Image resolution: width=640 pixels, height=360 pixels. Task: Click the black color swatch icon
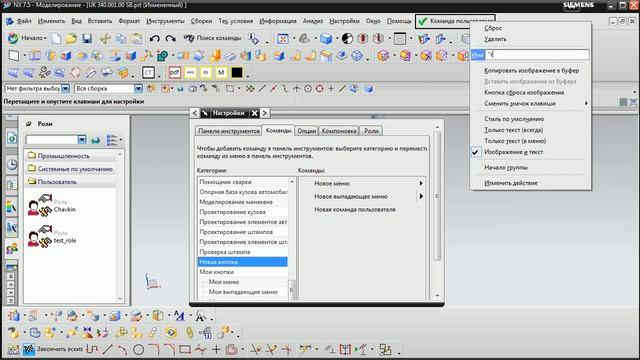click(237, 73)
